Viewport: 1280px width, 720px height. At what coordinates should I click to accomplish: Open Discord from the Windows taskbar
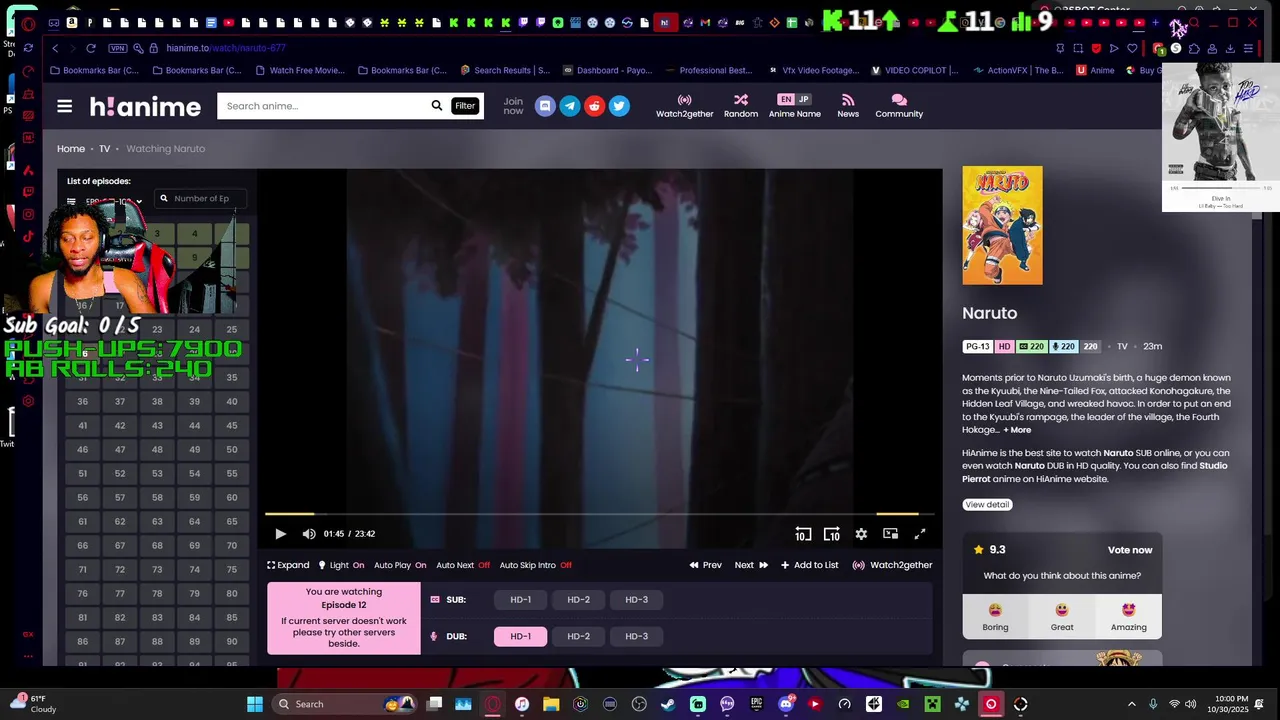point(786,704)
